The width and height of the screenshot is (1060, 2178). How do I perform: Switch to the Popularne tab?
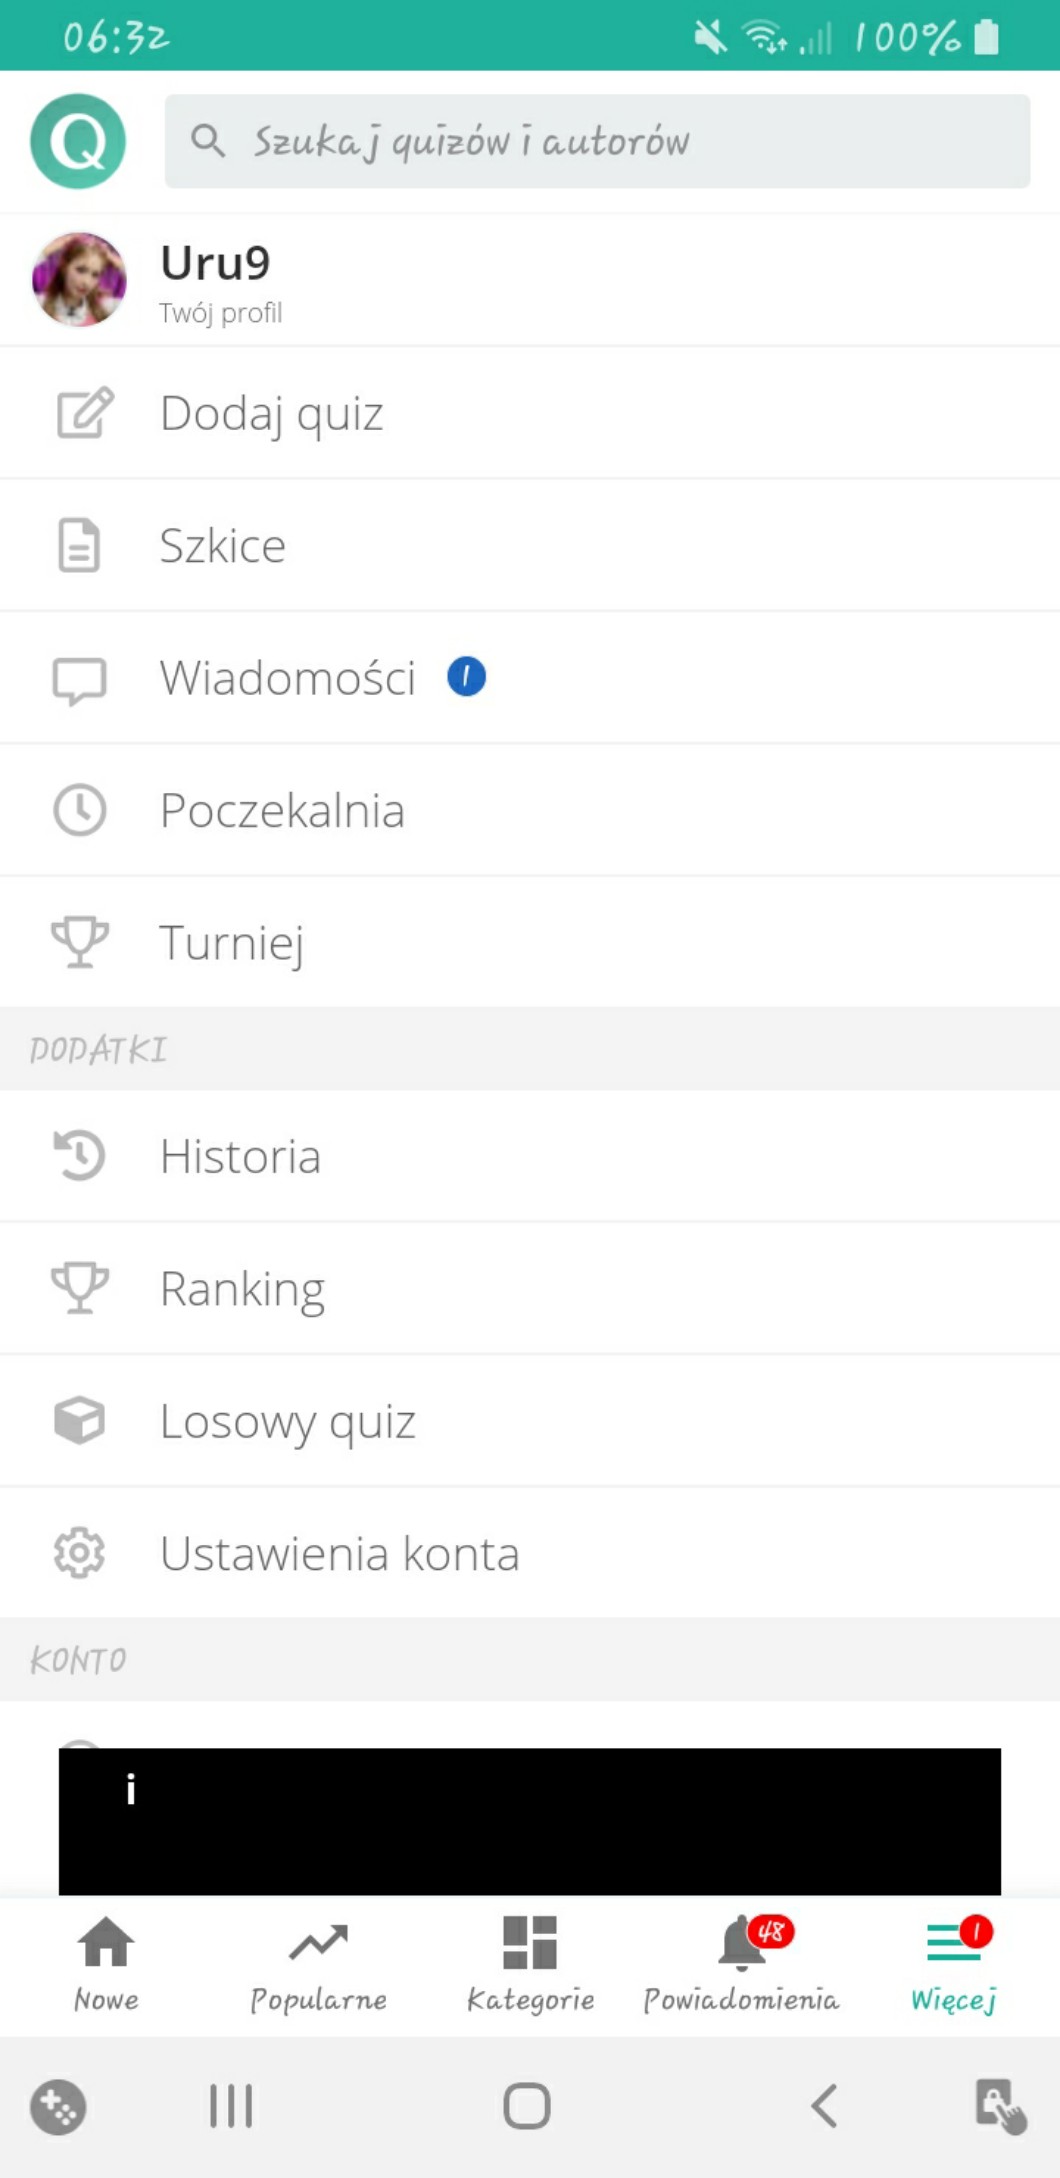pyautogui.click(x=318, y=1964)
